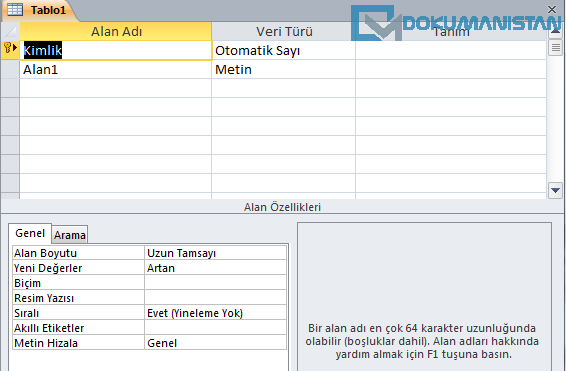Viewport: 566px width, 371px height.
Task: Click the Otomatik Sayı data type cell
Action: click(284, 50)
